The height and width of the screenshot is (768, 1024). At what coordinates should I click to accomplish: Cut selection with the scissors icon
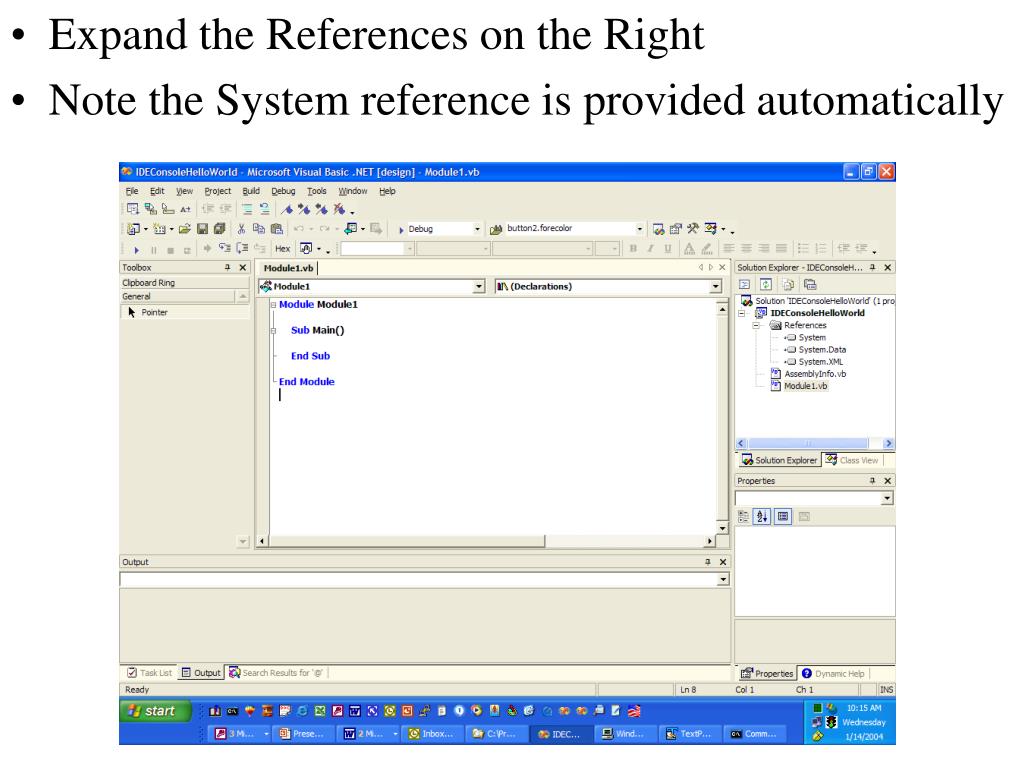pyautogui.click(x=241, y=229)
